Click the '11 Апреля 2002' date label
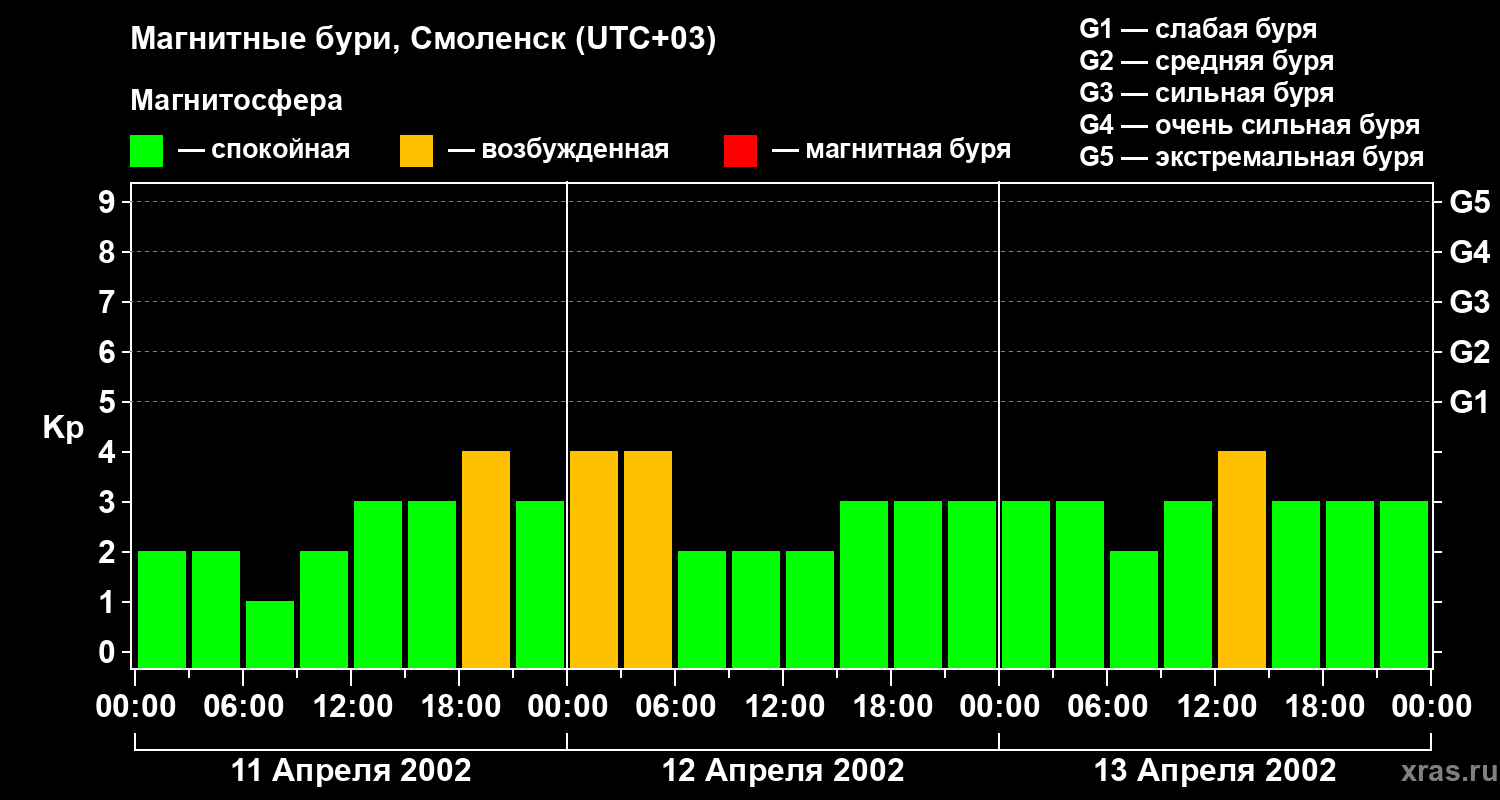Image resolution: width=1500 pixels, height=800 pixels. (351, 771)
